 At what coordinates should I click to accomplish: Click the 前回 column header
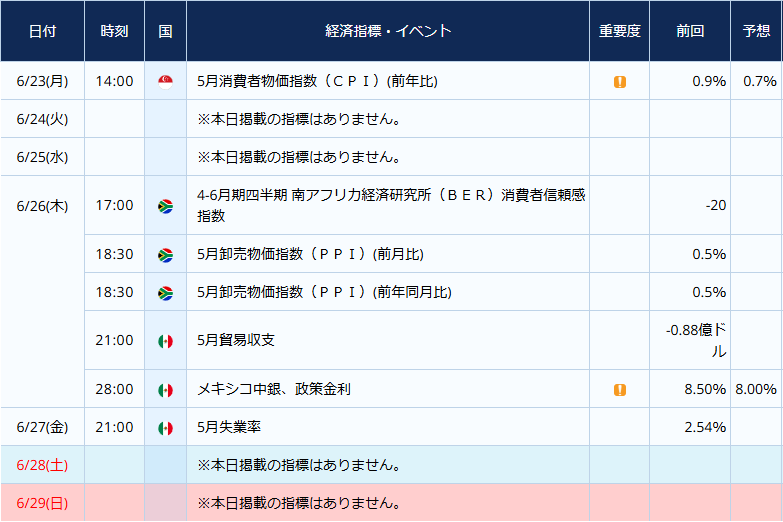(x=690, y=31)
